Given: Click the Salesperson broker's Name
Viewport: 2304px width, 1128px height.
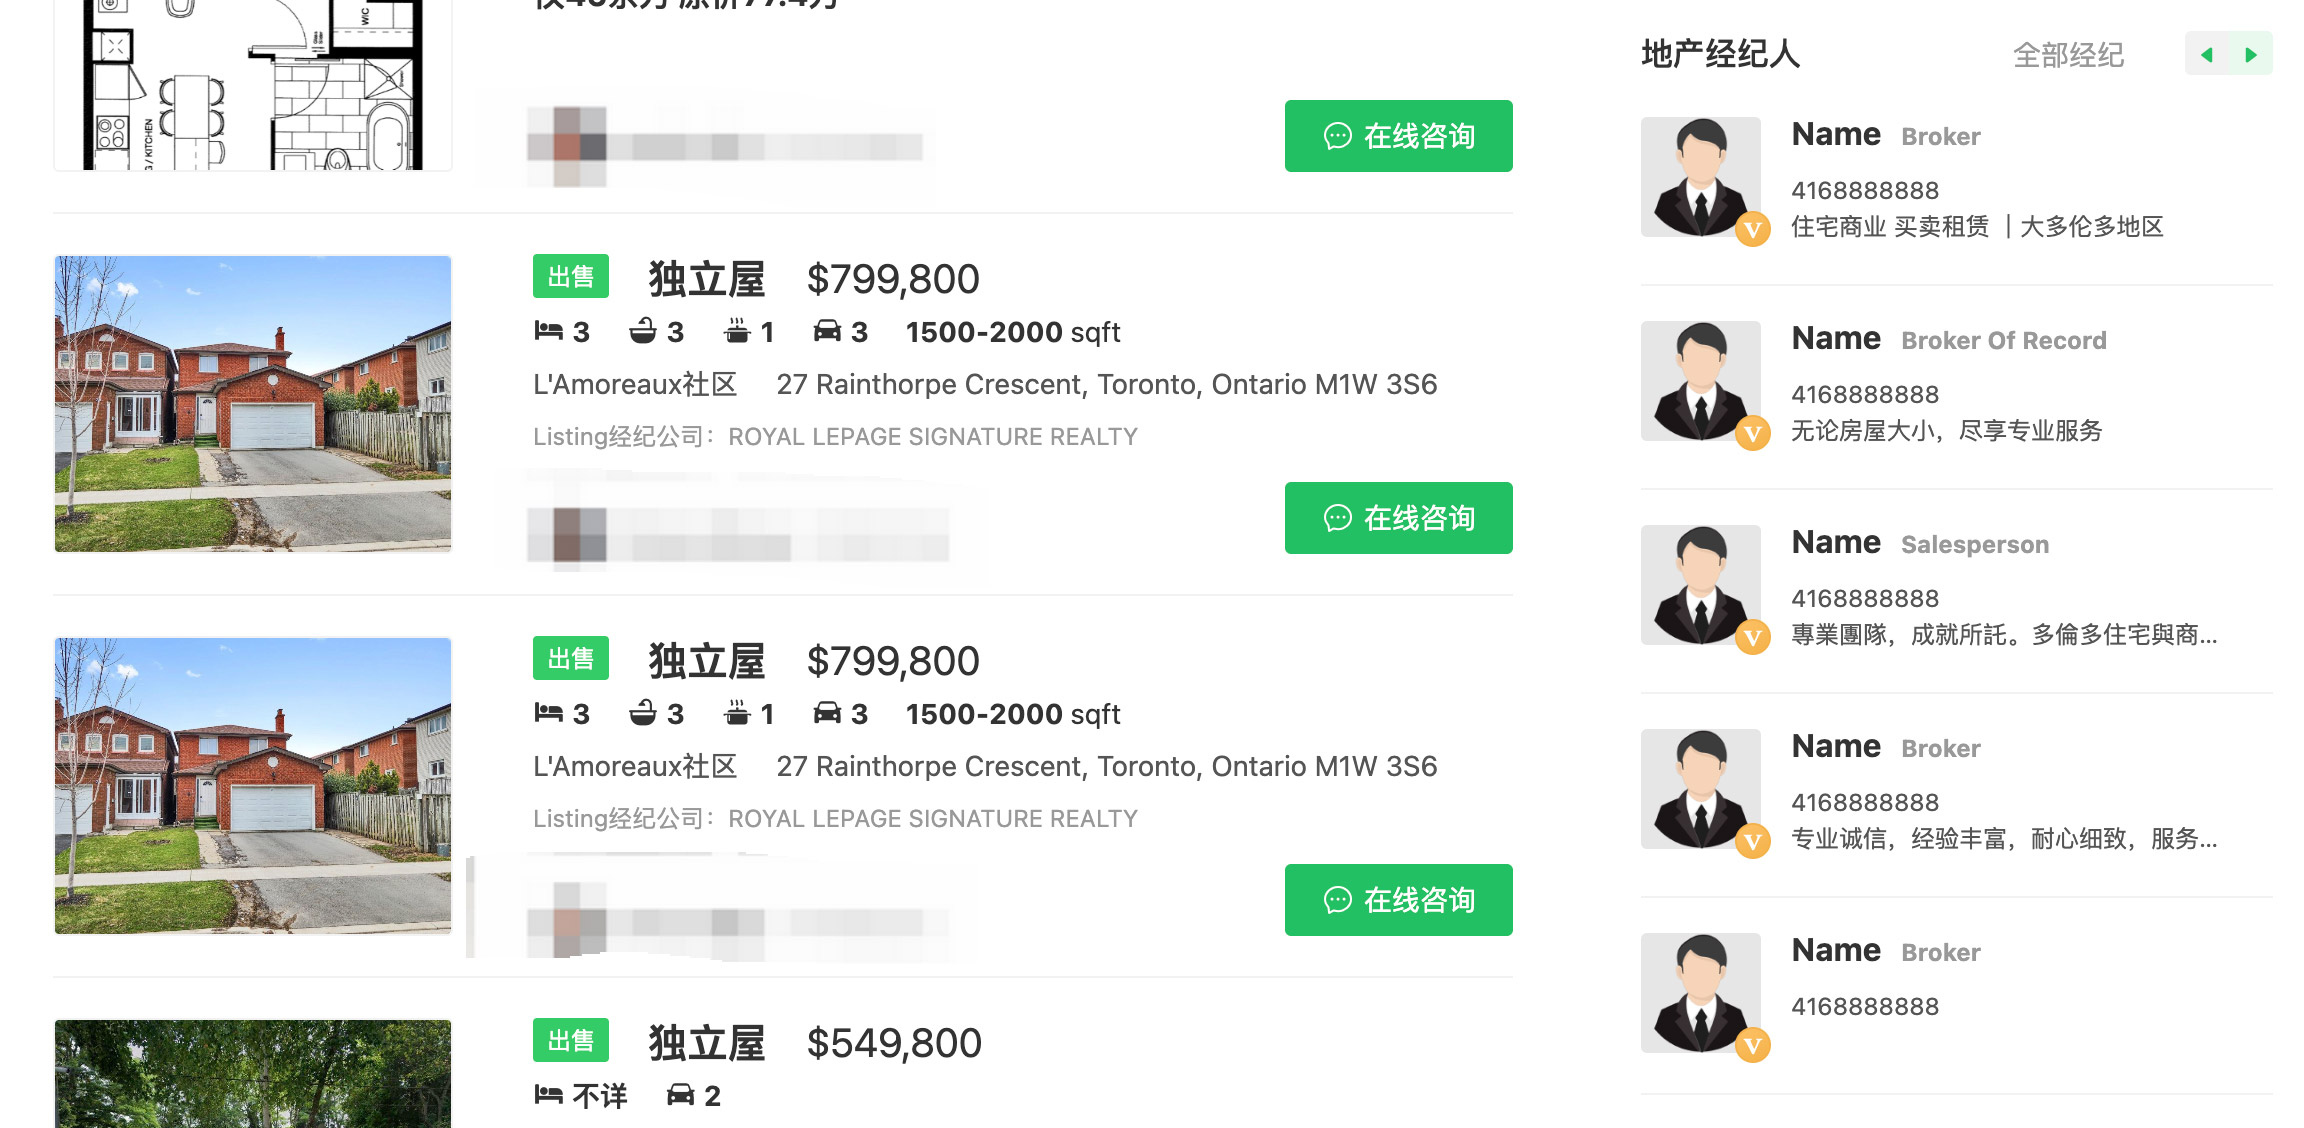Looking at the screenshot, I should point(1836,542).
